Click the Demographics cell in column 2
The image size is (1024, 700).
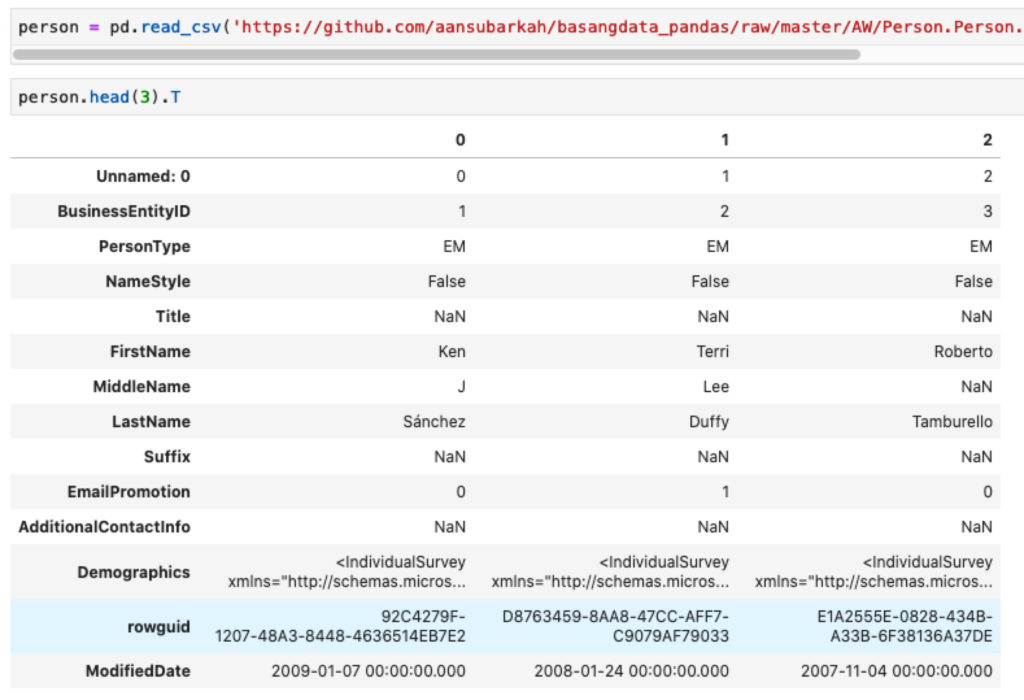click(874, 573)
